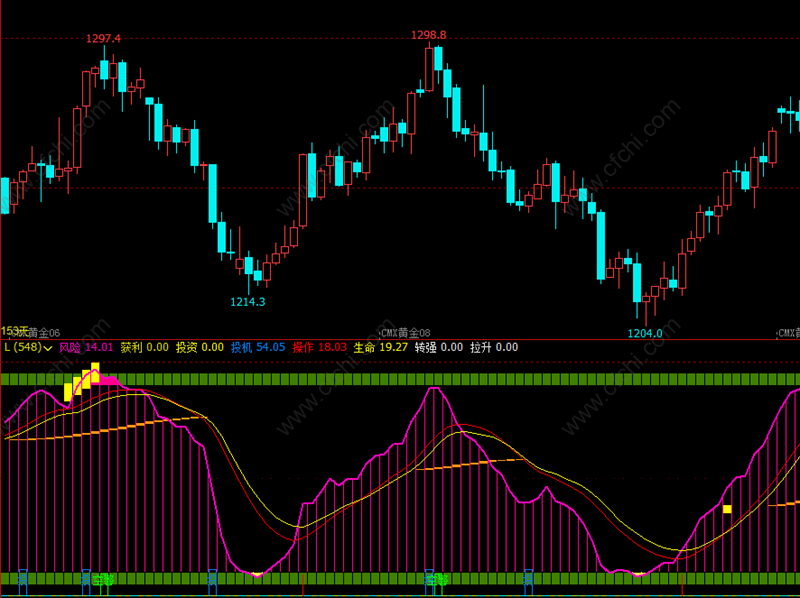Click the 1204.0 low price label

(x=645, y=334)
